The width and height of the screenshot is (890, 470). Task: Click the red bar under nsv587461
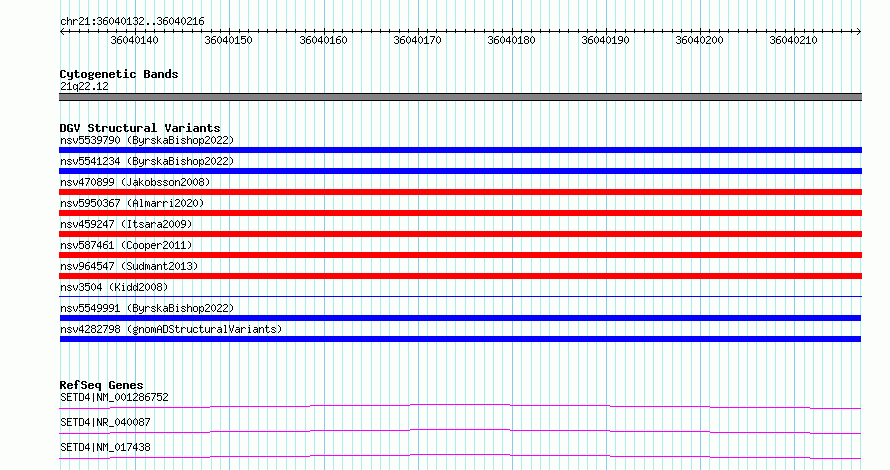460,255
